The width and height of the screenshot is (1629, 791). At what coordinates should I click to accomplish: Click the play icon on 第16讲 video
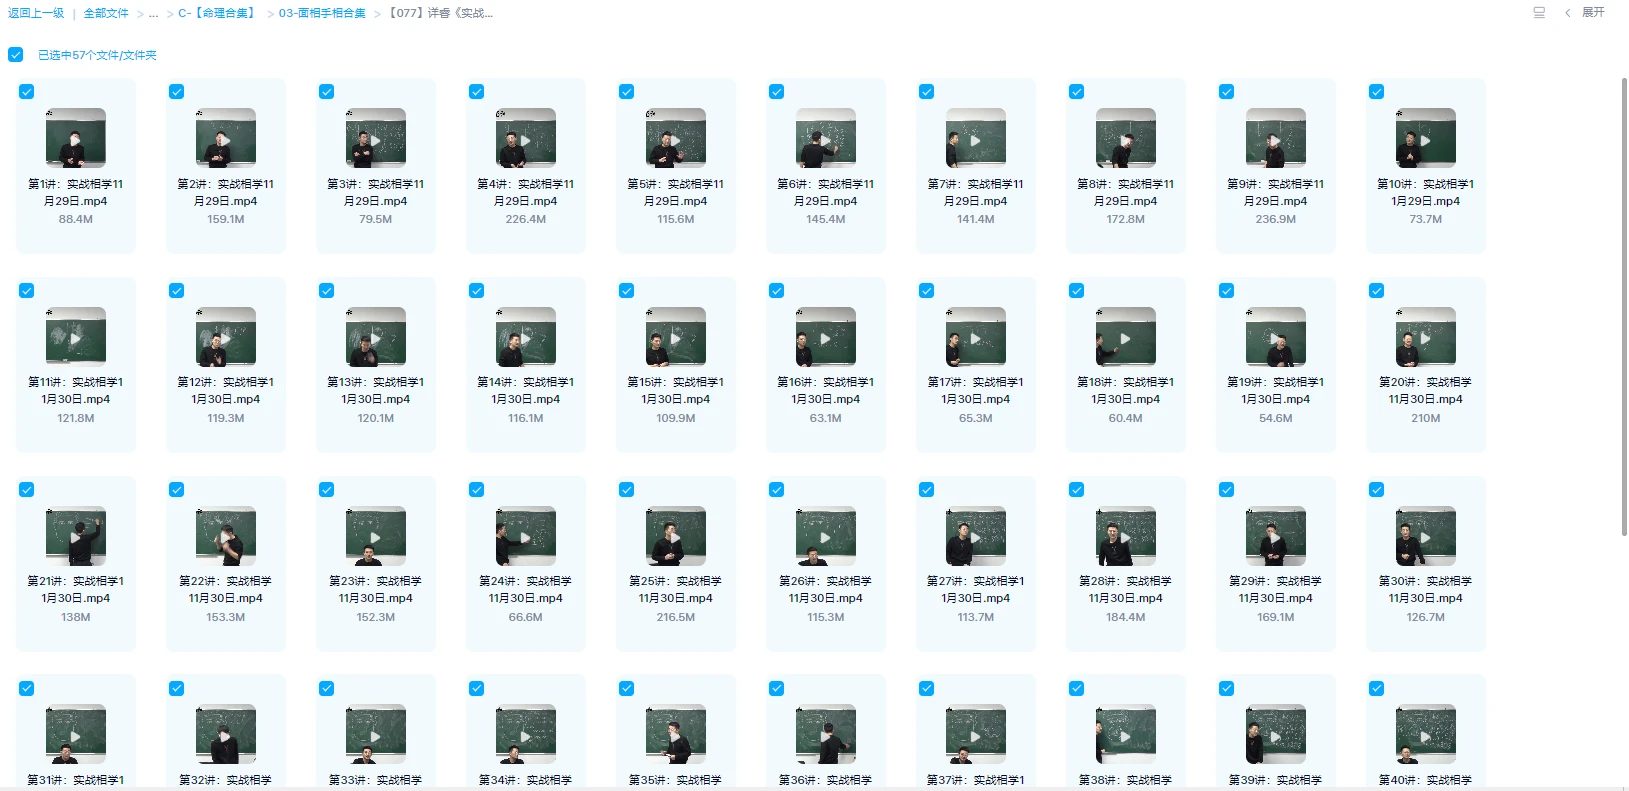(x=825, y=339)
